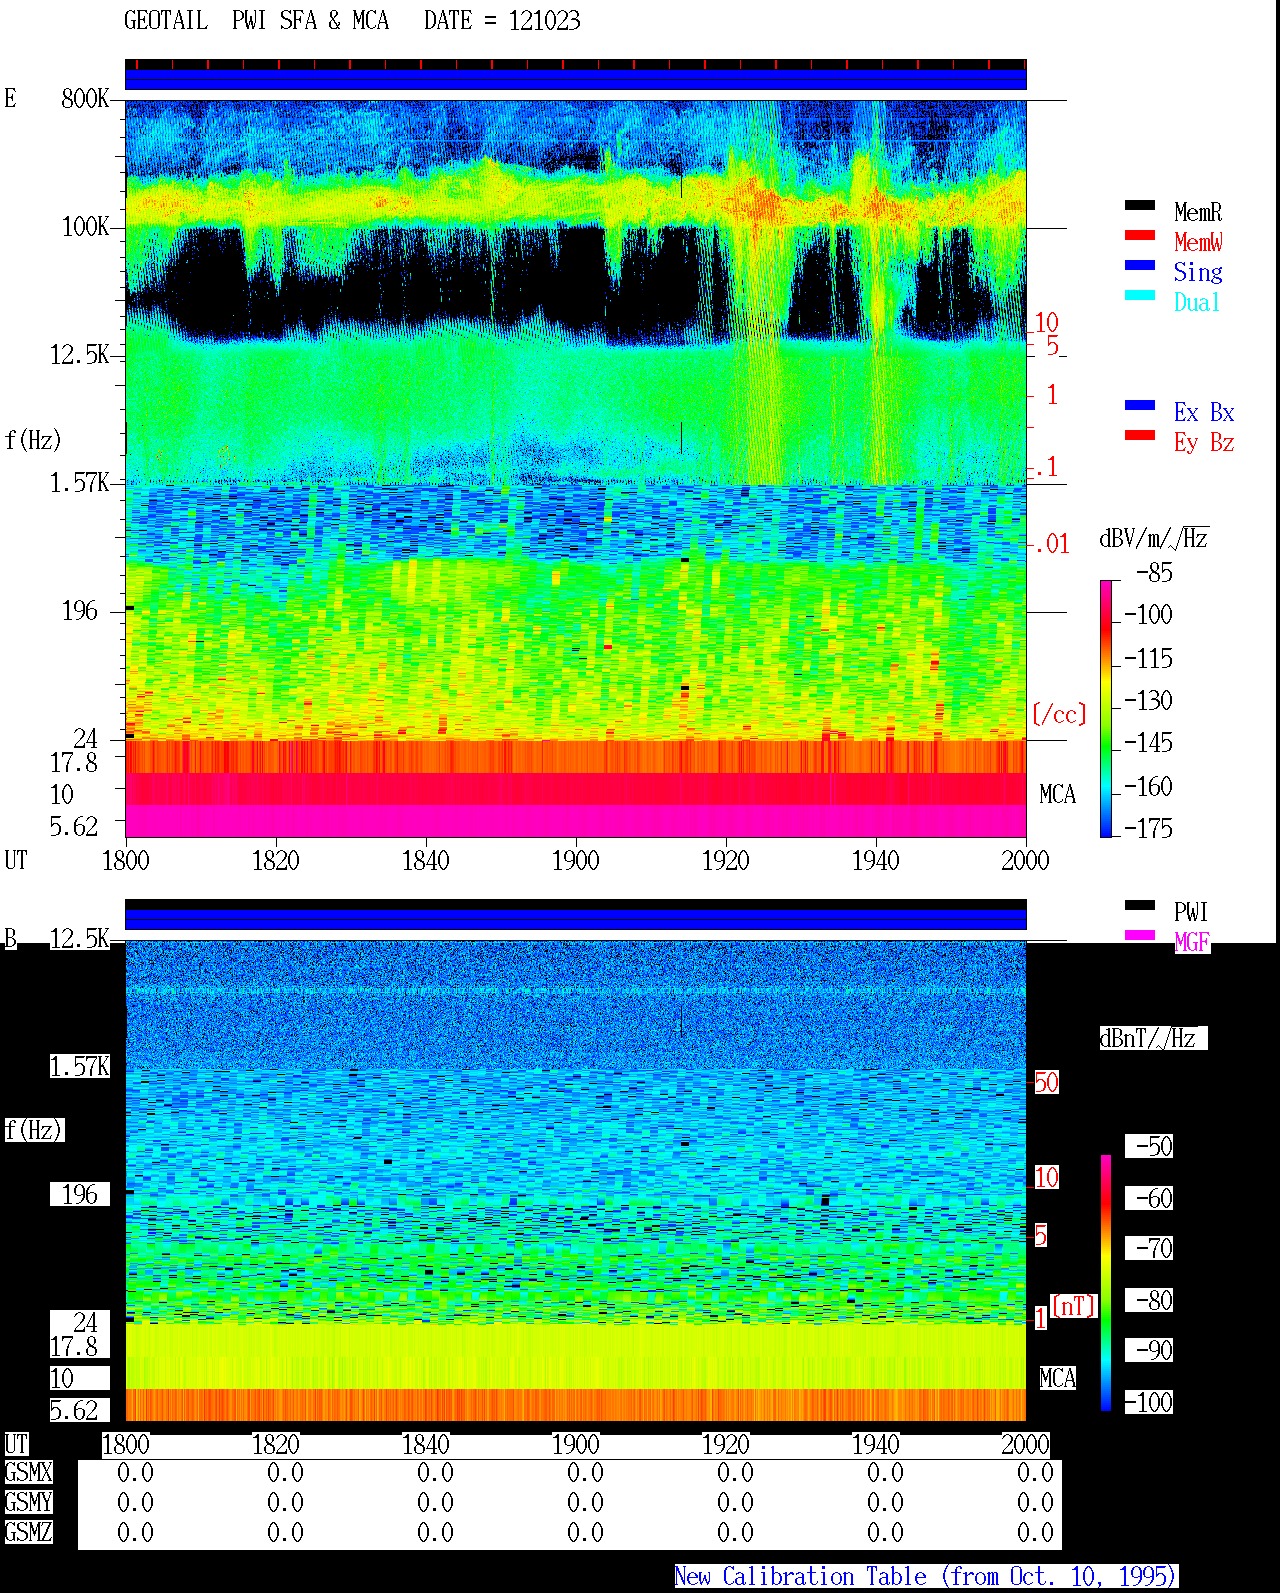Click the [/cc] density scale label
This screenshot has height=1593, width=1280.
(1059, 714)
